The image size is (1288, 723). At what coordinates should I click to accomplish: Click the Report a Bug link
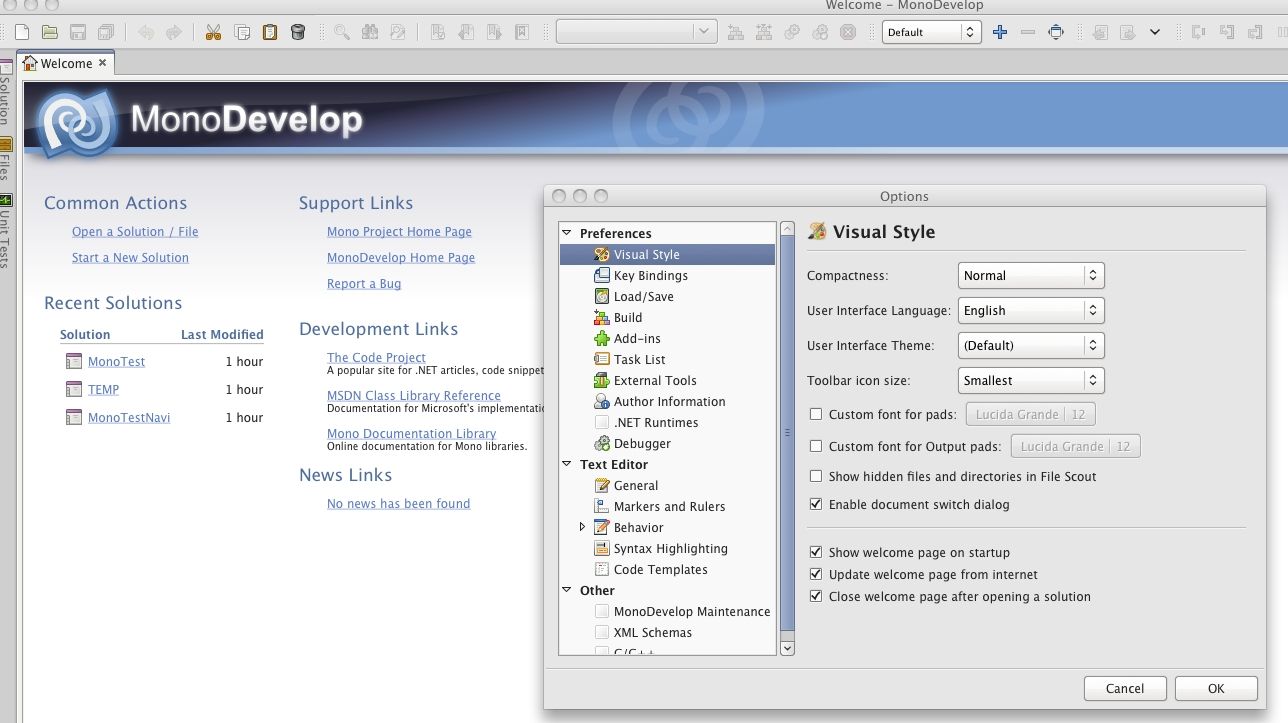coord(364,283)
